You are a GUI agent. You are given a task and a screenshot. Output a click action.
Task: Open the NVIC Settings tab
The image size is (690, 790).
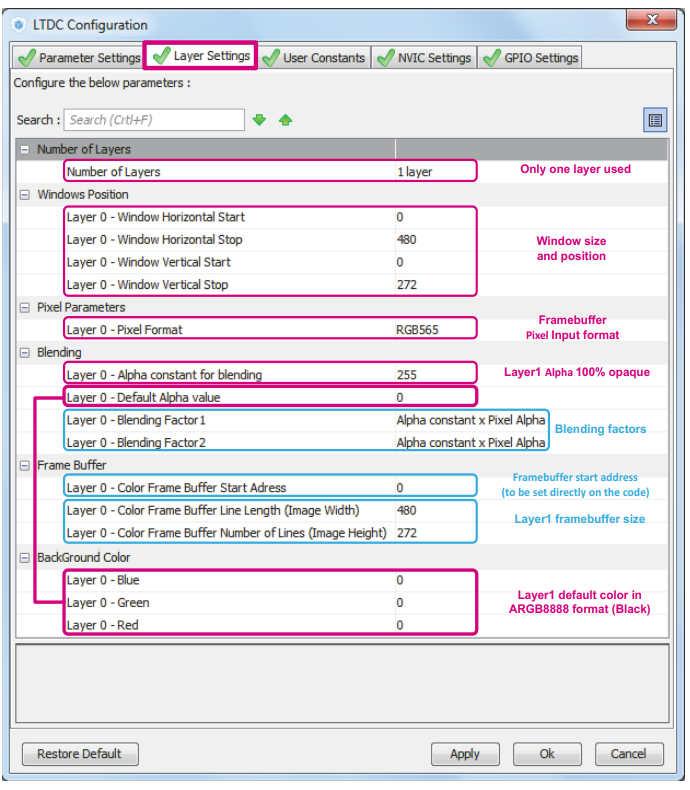point(423,58)
